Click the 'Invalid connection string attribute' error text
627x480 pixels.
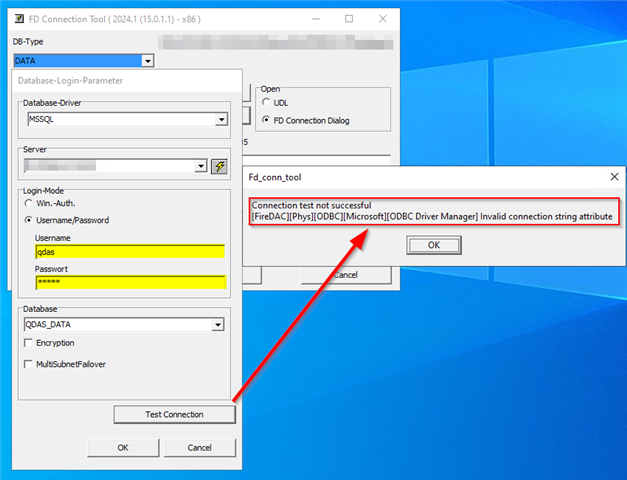point(546,216)
